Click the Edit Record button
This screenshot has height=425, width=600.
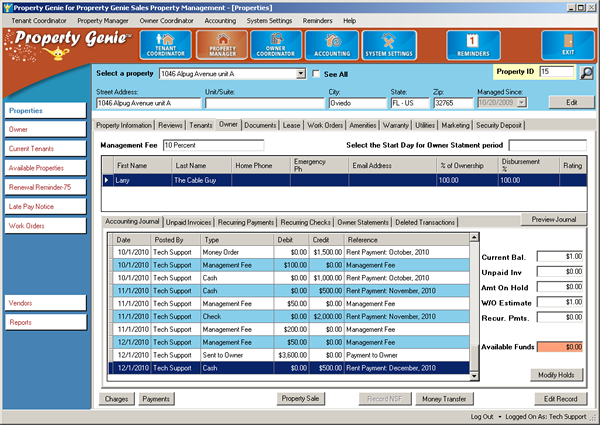[x=561, y=399]
